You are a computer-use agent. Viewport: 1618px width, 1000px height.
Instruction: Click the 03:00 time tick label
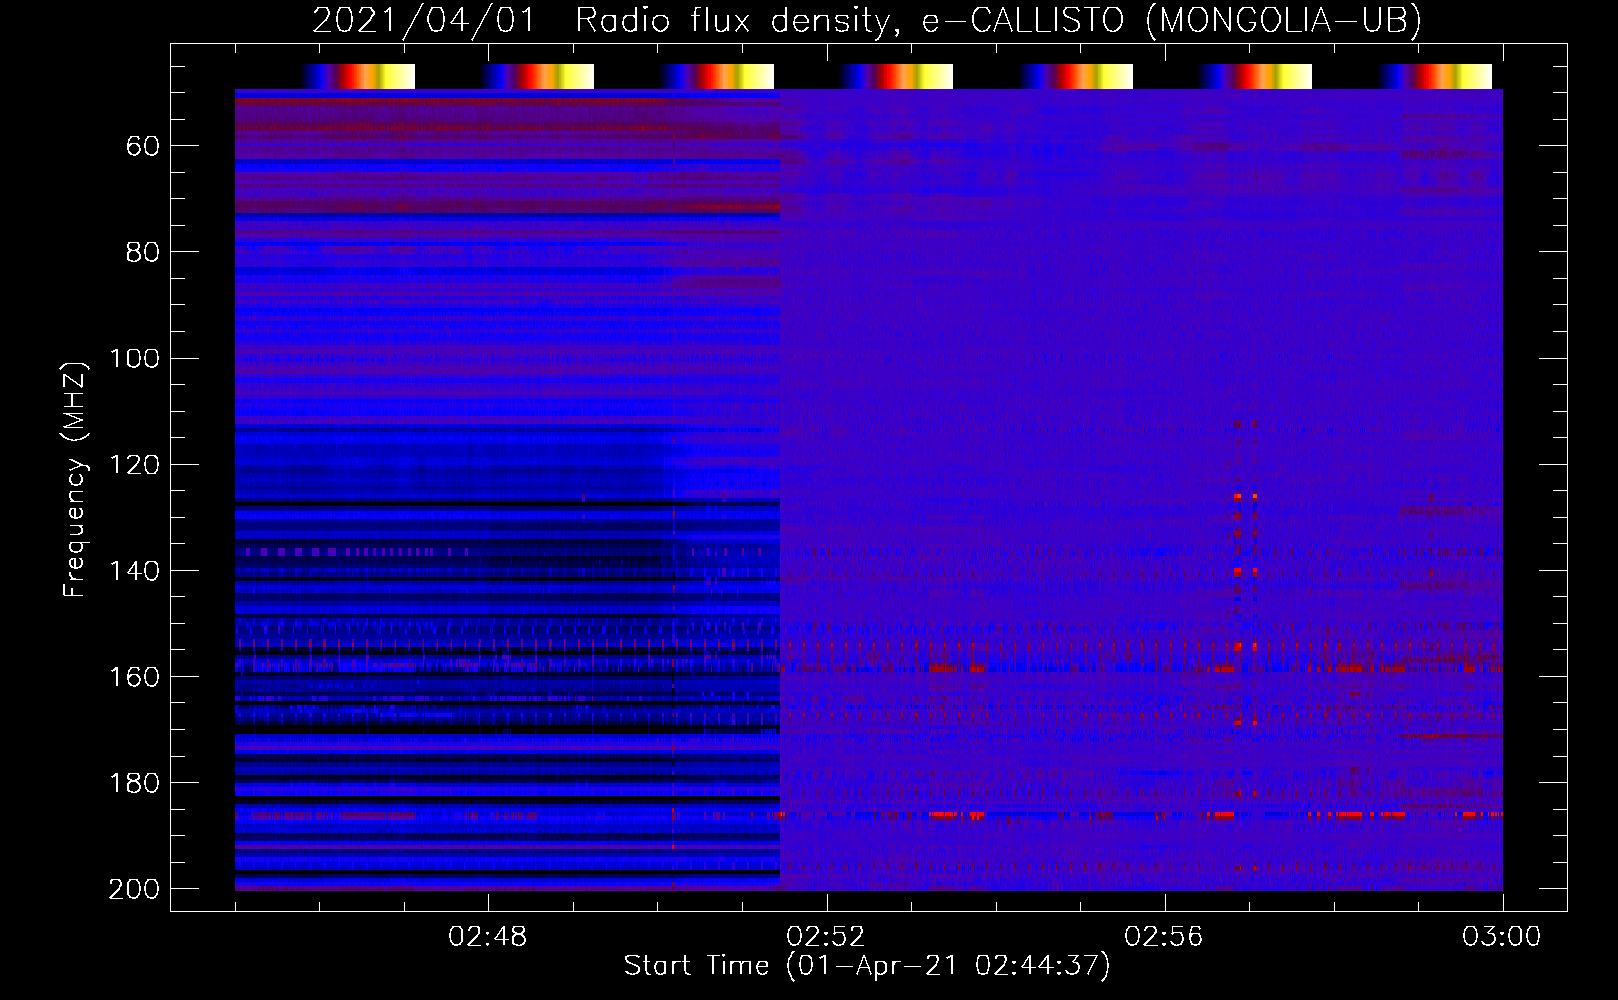pyautogui.click(x=1502, y=937)
